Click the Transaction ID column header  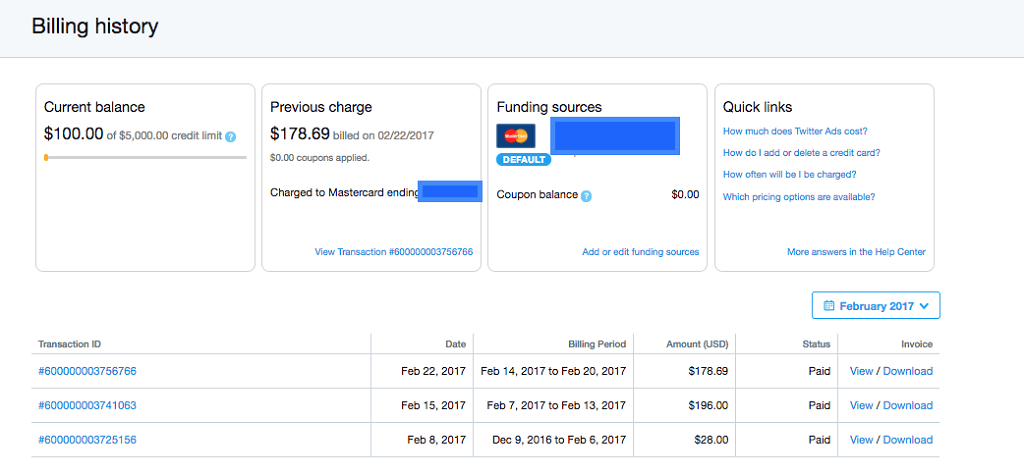click(x=69, y=344)
